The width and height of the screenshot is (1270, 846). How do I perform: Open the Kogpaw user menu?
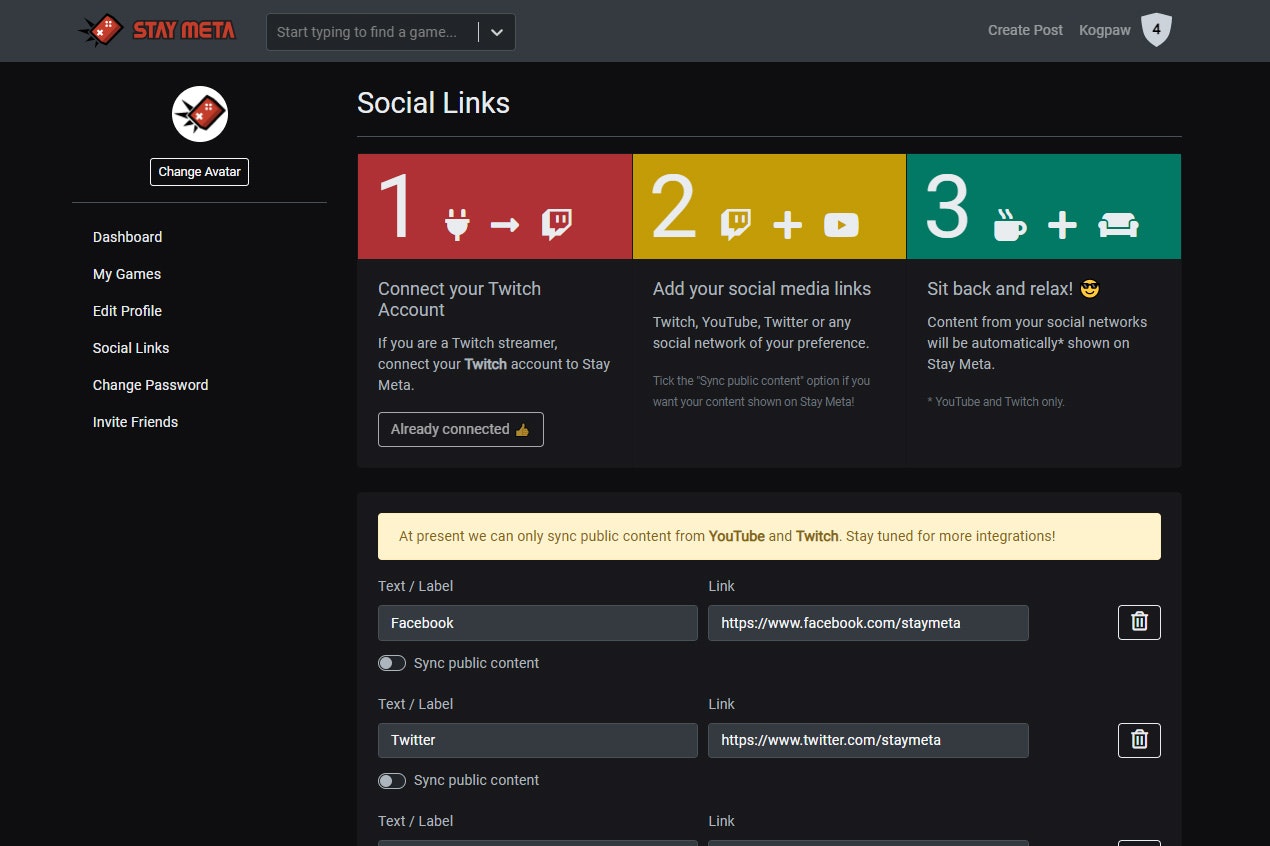1105,30
